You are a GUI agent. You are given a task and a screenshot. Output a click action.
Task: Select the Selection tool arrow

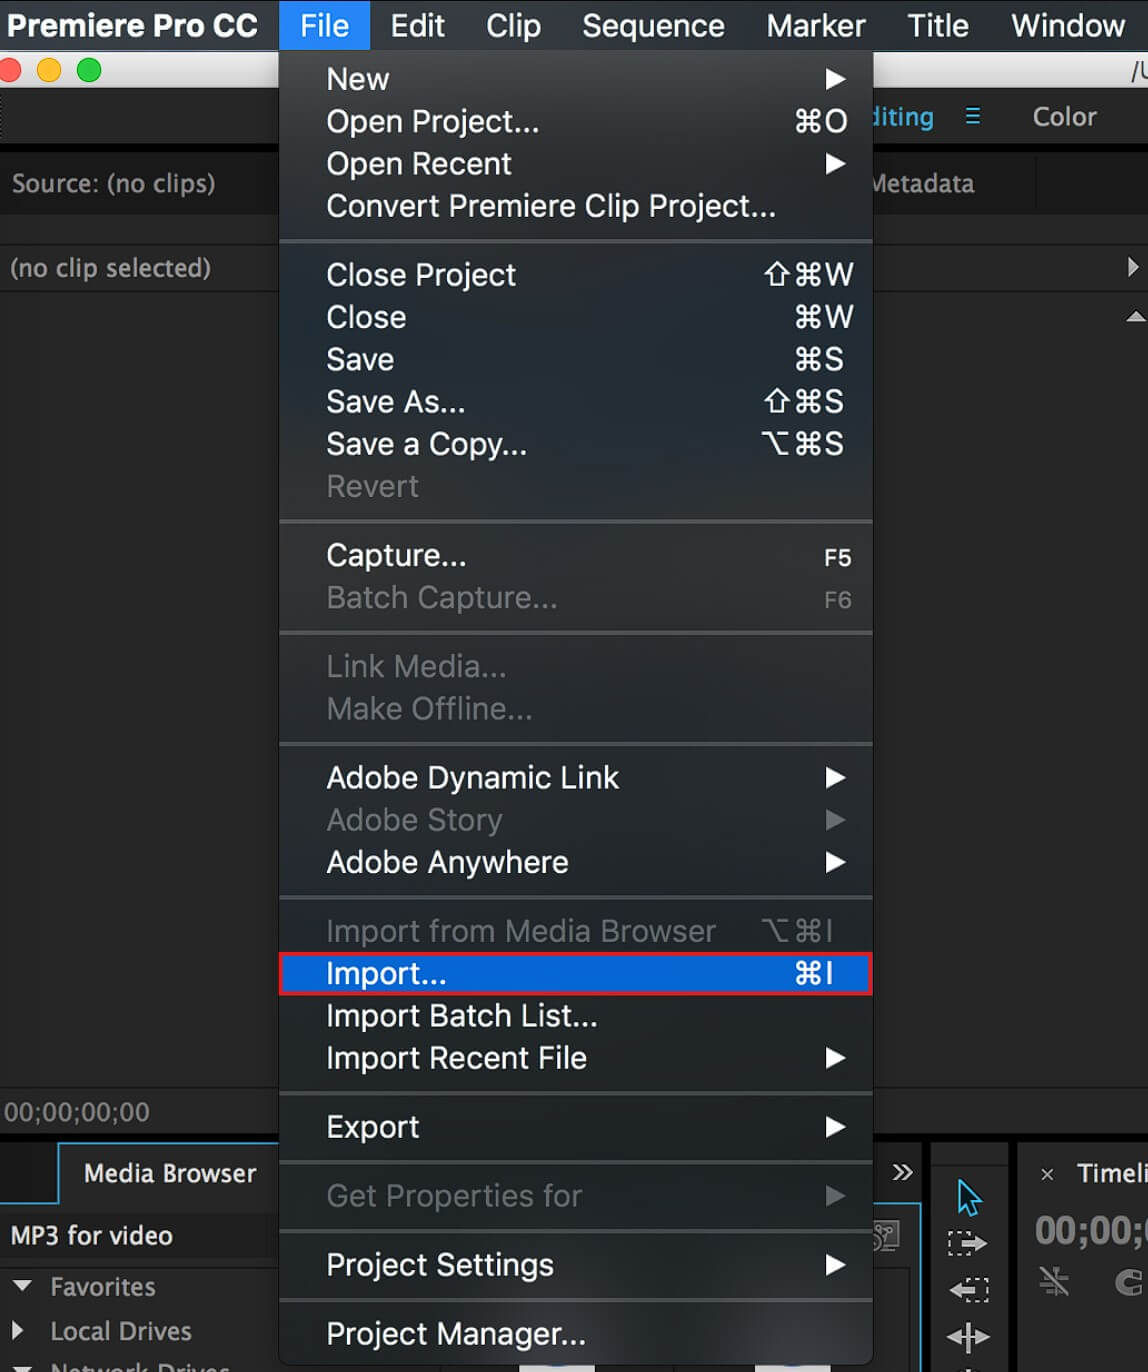(x=969, y=1197)
